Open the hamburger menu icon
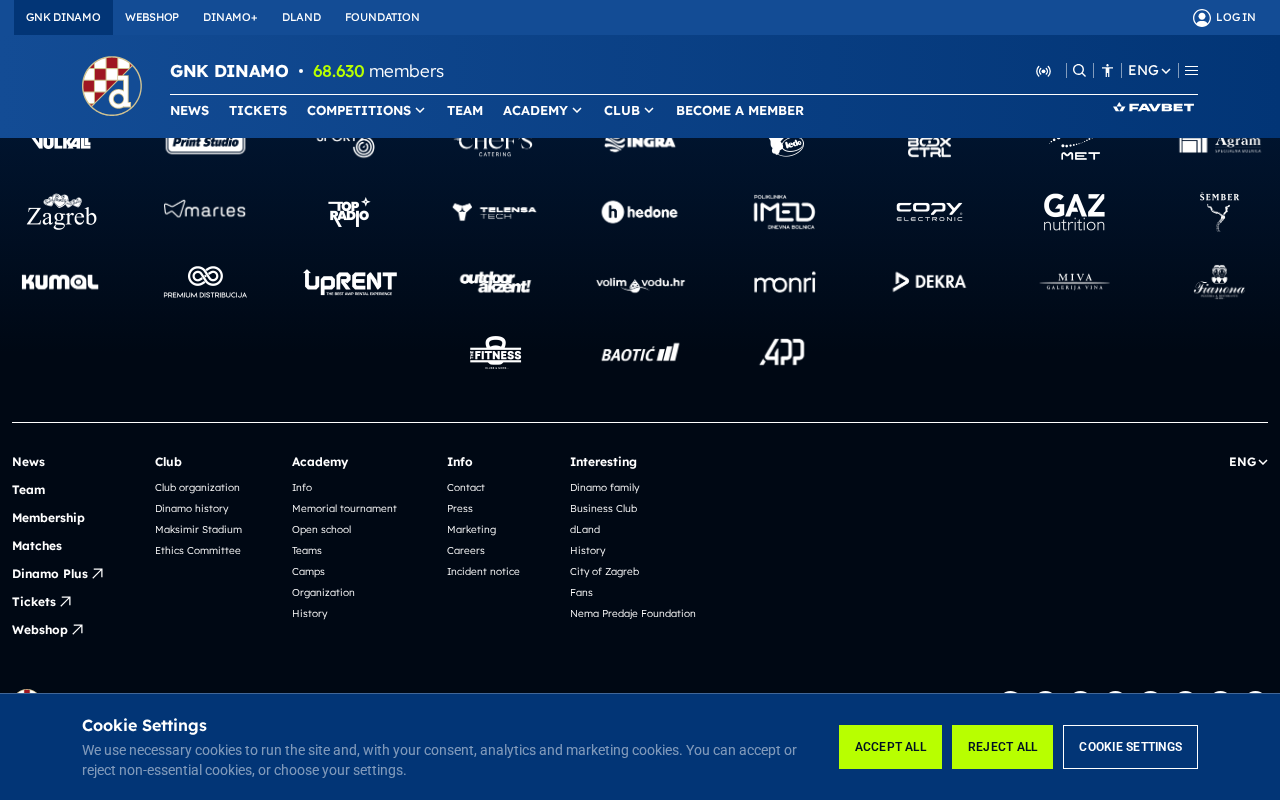The width and height of the screenshot is (1280, 800). pyautogui.click(x=1191, y=71)
